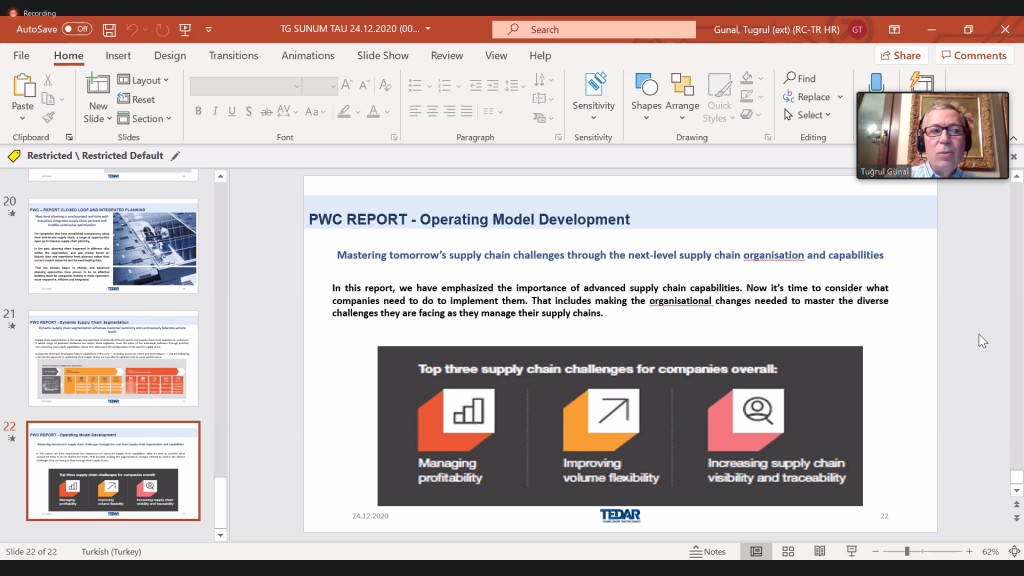
Task: Toggle Notes pane in status bar
Action: click(708, 551)
